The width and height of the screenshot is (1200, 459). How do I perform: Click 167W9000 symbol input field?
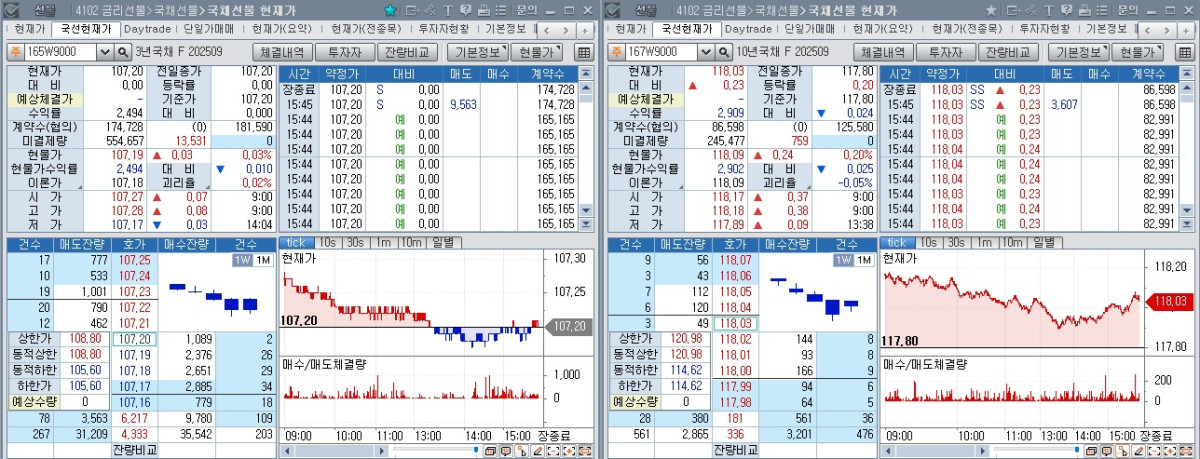662,51
